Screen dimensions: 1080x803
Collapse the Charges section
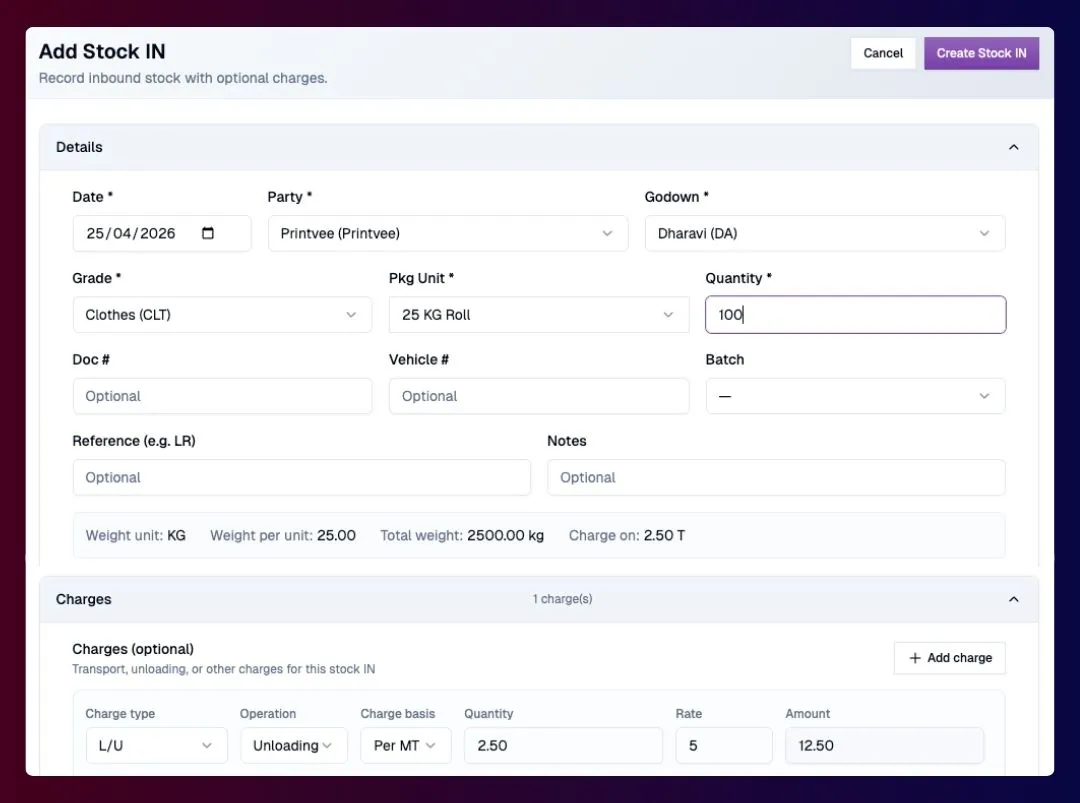tap(1013, 599)
